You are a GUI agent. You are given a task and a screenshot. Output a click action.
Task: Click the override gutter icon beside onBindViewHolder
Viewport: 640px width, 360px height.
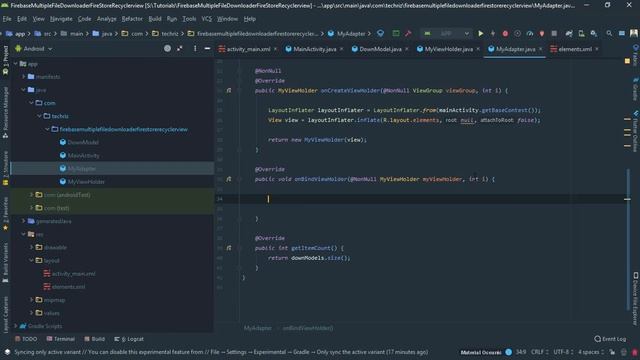pos(229,179)
